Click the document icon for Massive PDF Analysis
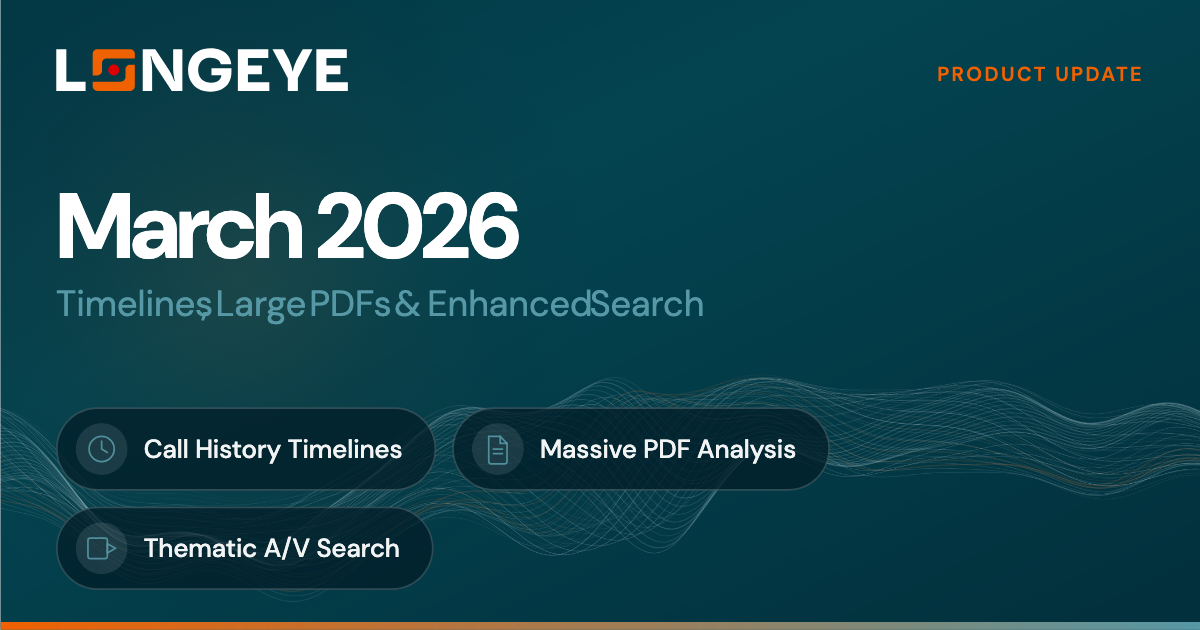This screenshot has width=1200, height=630. [x=497, y=449]
